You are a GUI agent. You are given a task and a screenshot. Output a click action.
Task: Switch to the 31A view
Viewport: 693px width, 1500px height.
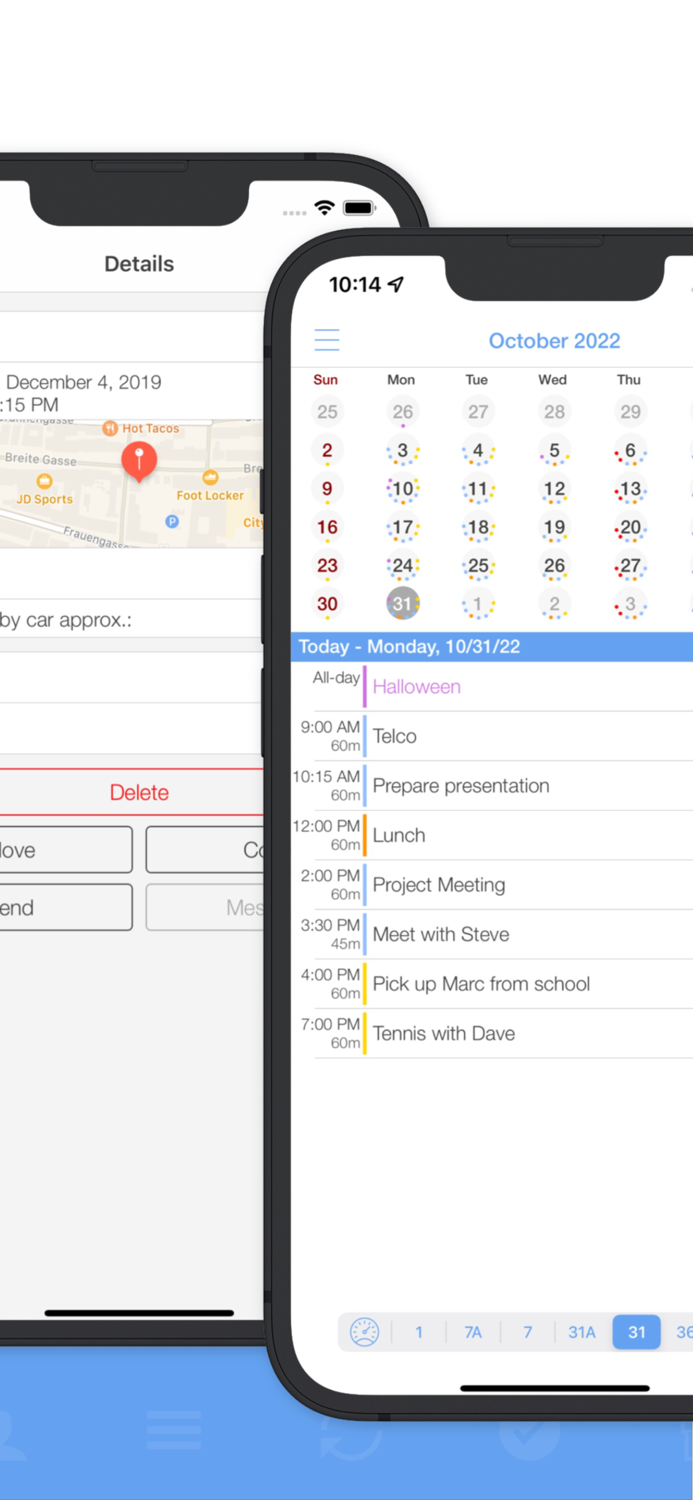[582, 1332]
